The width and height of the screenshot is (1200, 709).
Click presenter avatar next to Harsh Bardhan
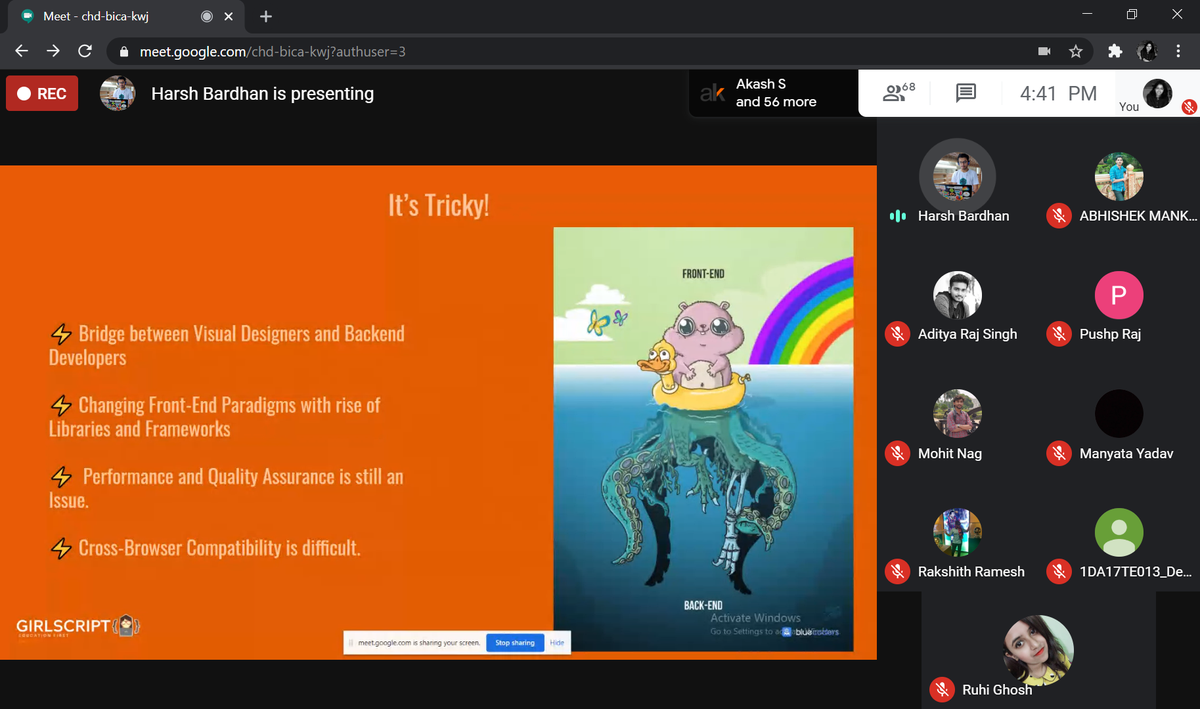pyautogui.click(x=117, y=94)
